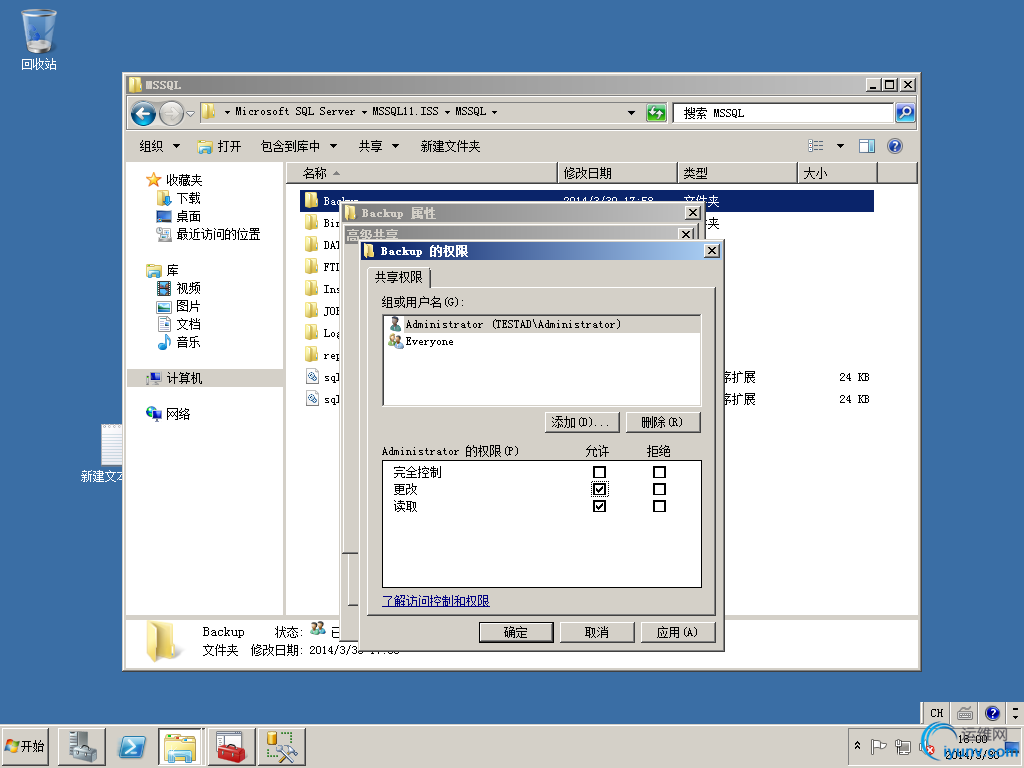Toggle the preview pane icon
The image size is (1024, 768).
867,146
